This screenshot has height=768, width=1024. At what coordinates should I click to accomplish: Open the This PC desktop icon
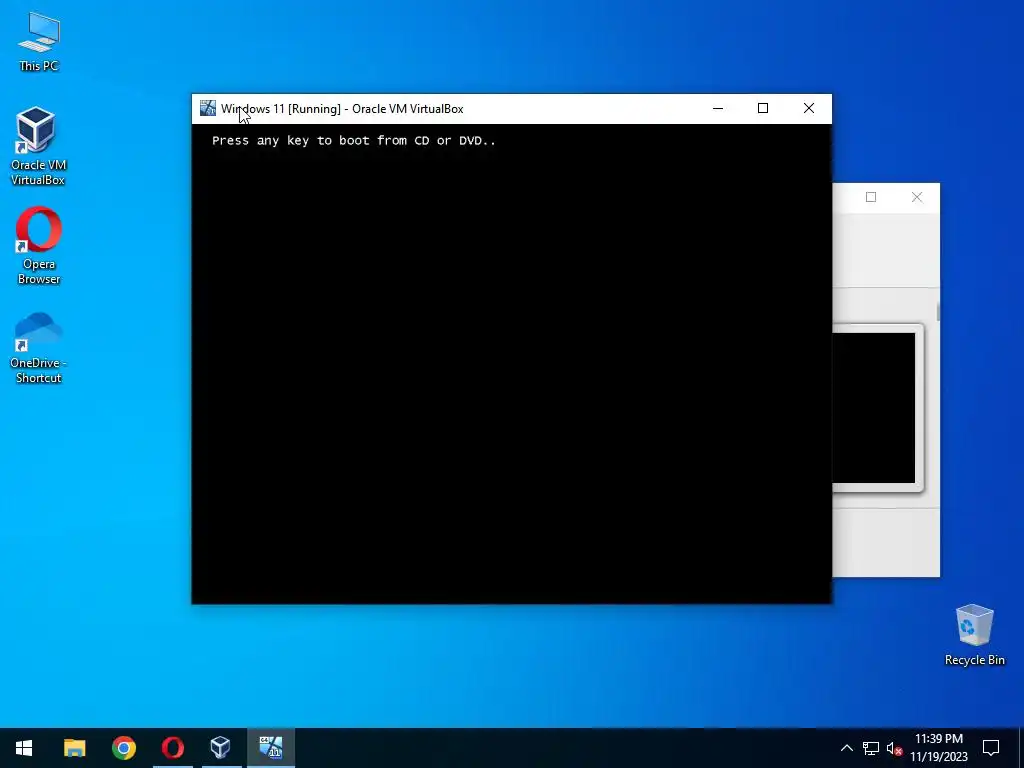point(39,42)
